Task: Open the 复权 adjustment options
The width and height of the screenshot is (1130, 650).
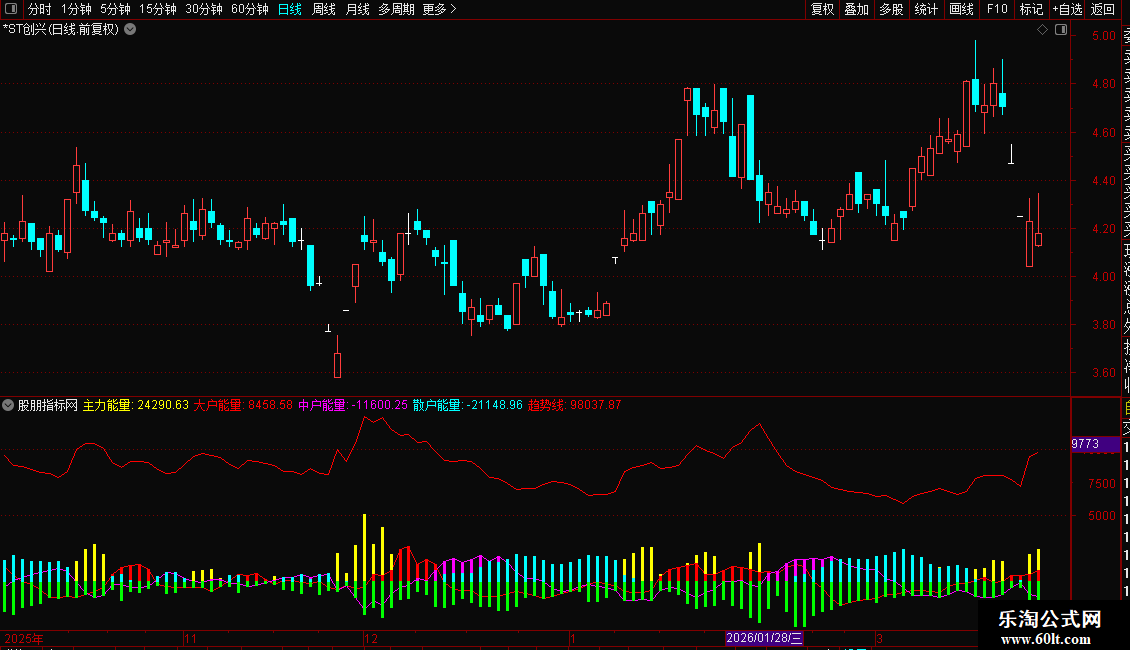Action: pos(822,9)
